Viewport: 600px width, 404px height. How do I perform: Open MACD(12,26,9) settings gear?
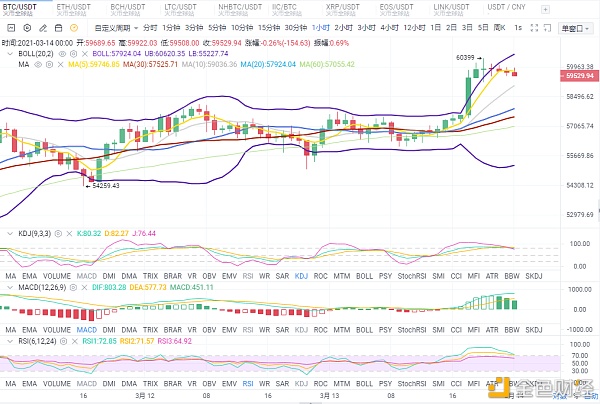coord(73,287)
